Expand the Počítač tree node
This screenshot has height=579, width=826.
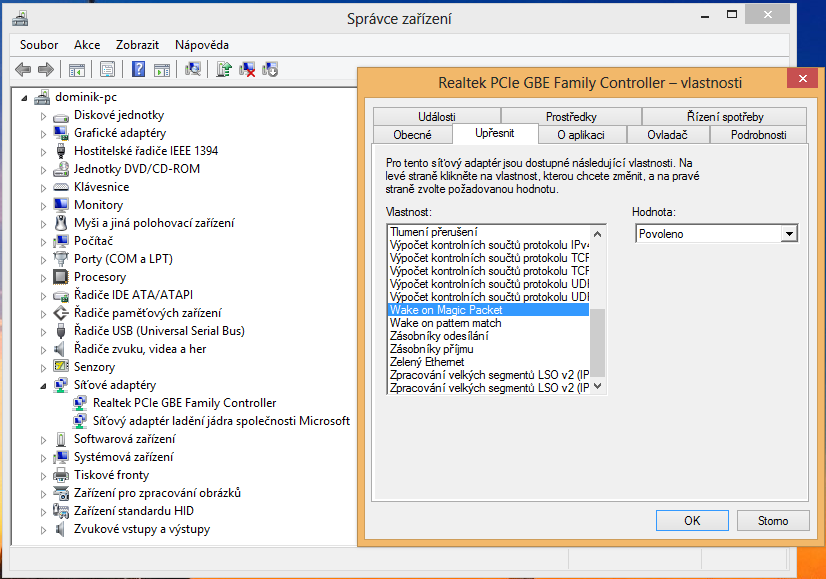pyautogui.click(x=43, y=242)
